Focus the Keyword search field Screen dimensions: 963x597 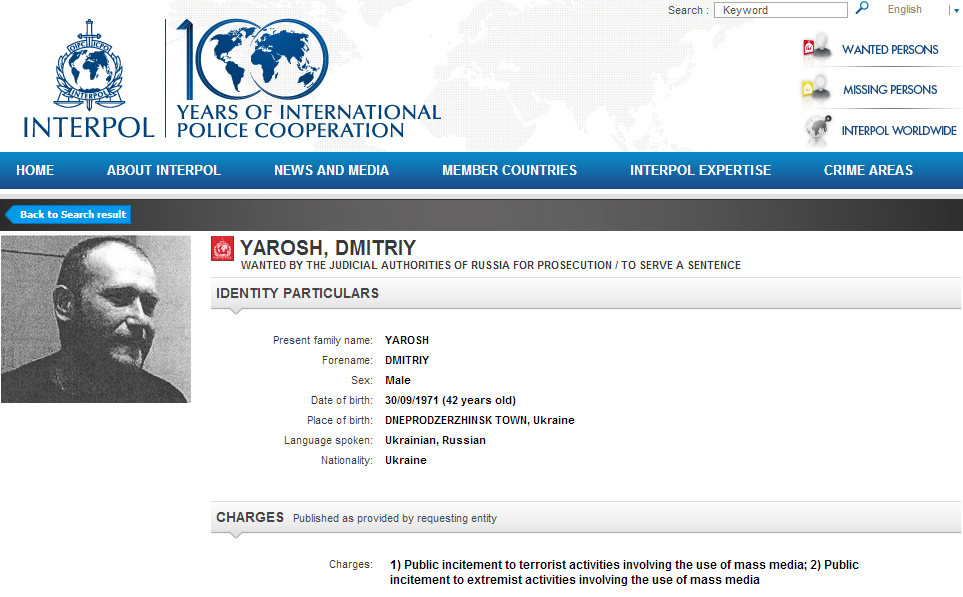tap(781, 10)
